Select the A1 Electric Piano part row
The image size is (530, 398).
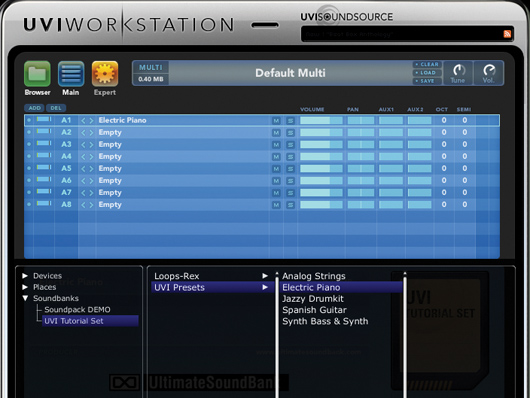[262, 120]
